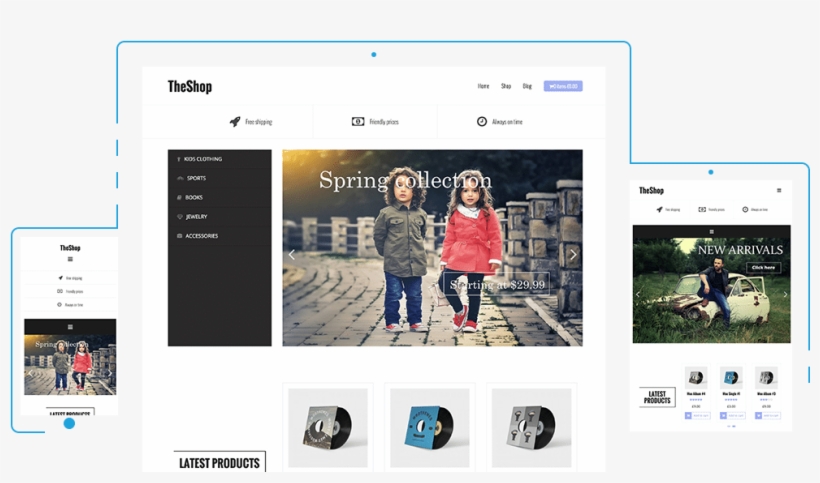Open the brown vinyl record product thumbnail
Viewport: 820px width, 483px height.
click(328, 428)
